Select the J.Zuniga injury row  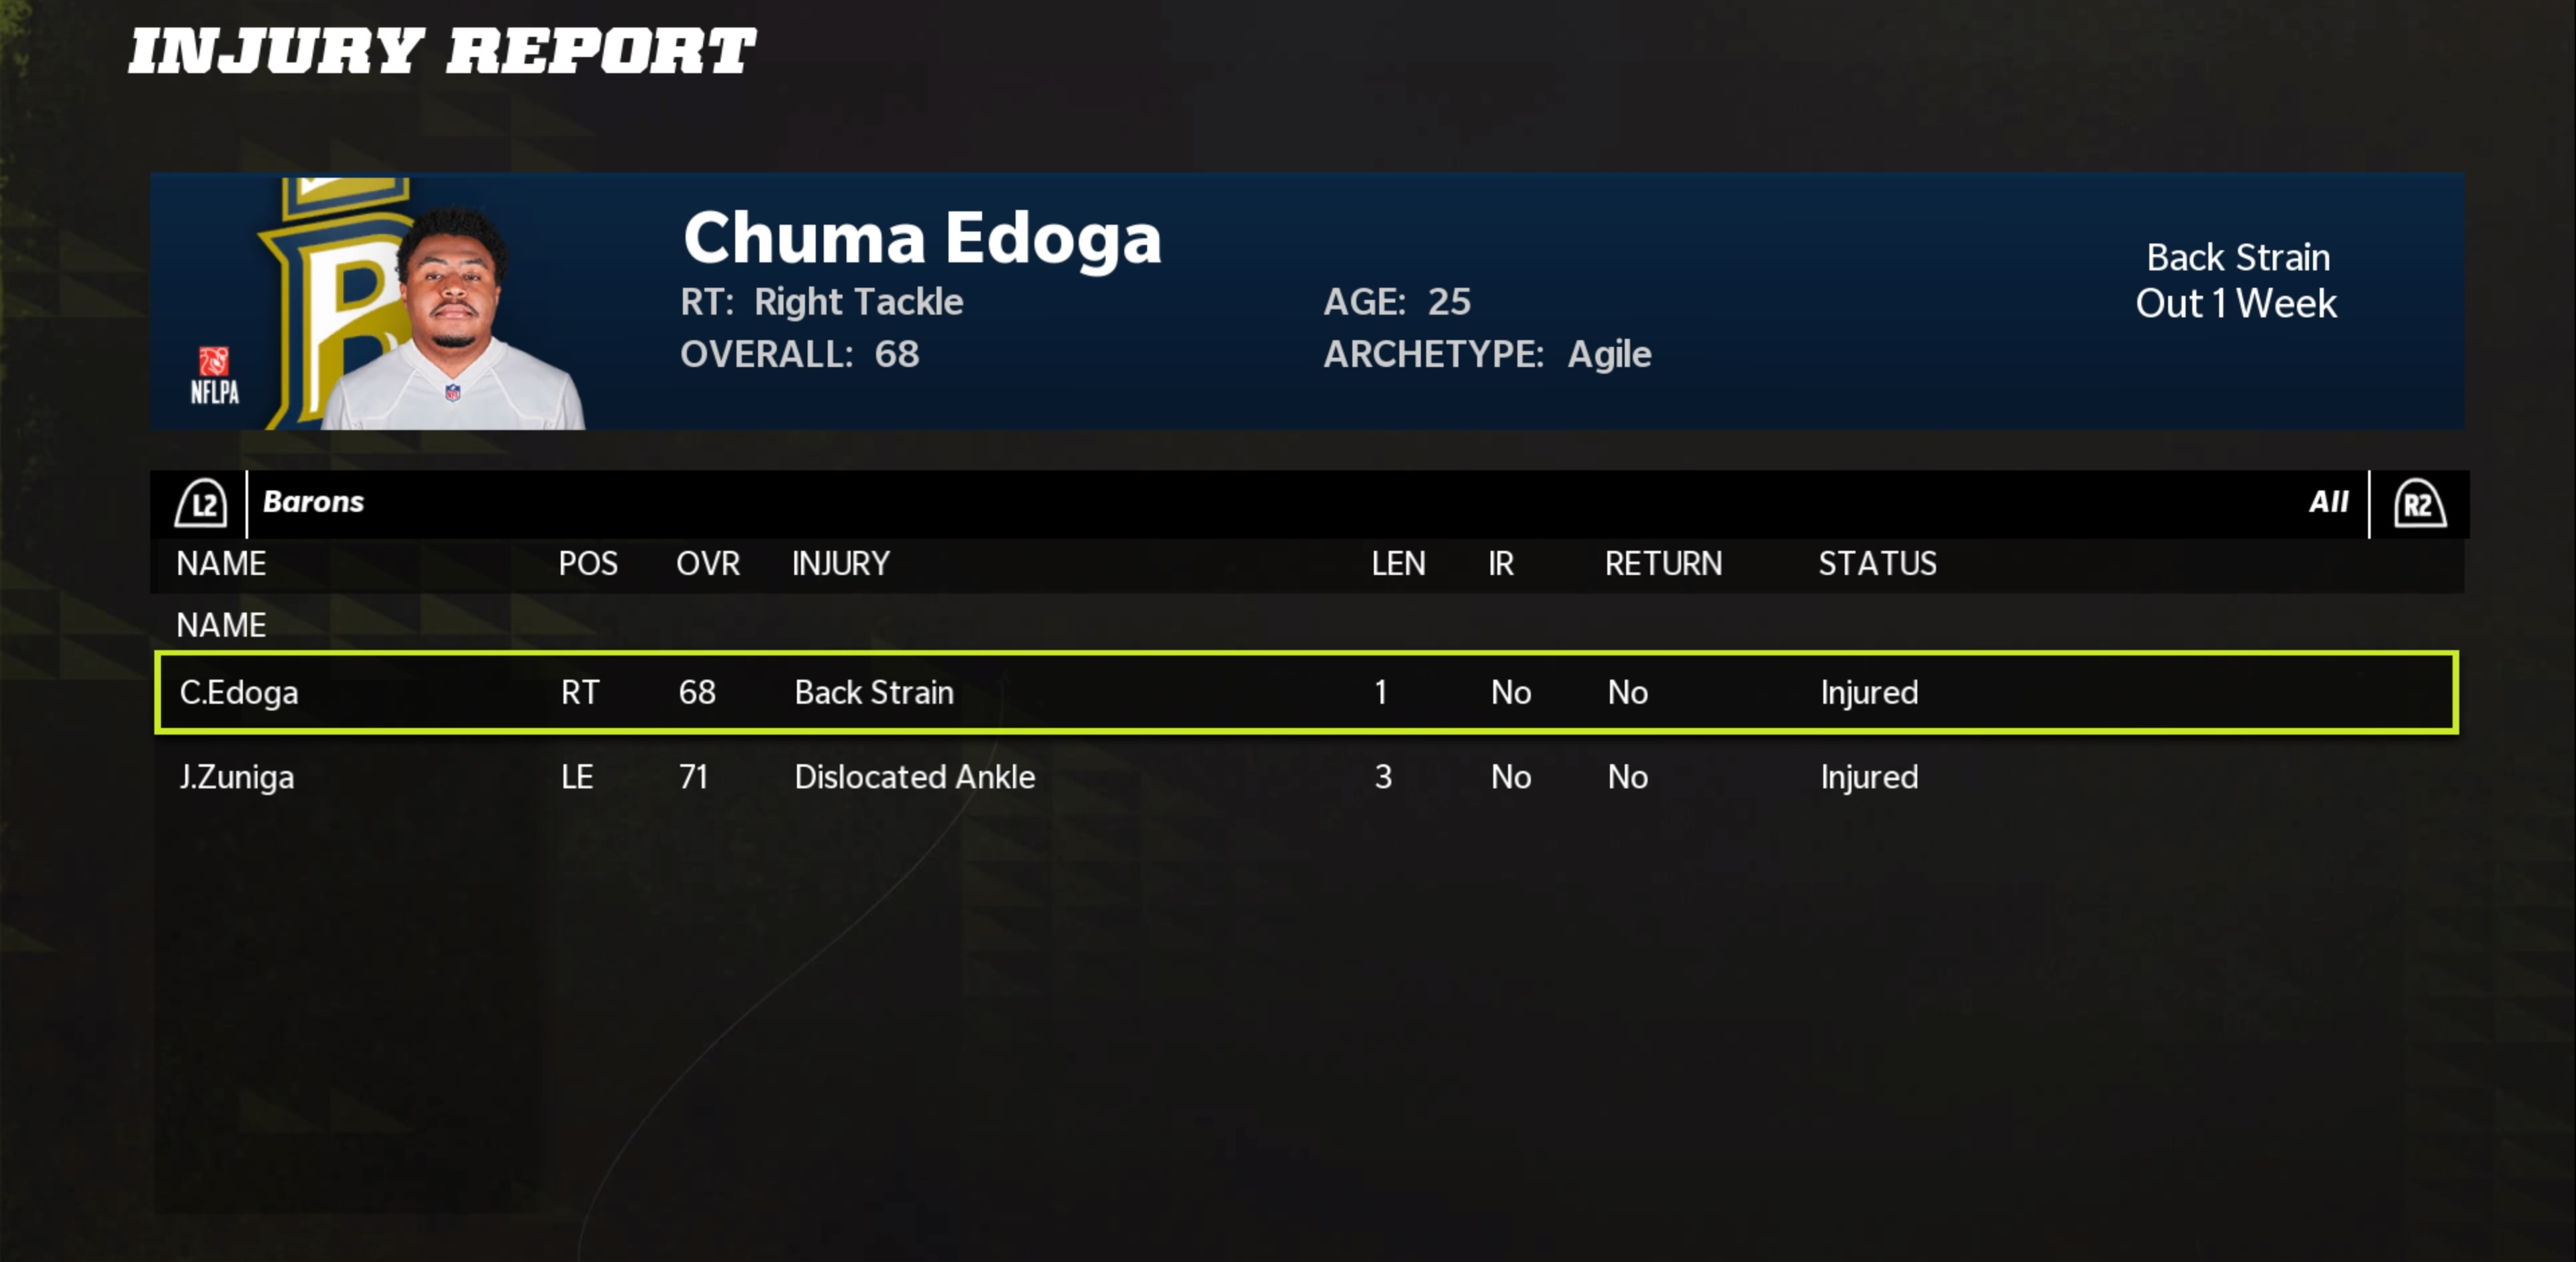(x=1305, y=777)
